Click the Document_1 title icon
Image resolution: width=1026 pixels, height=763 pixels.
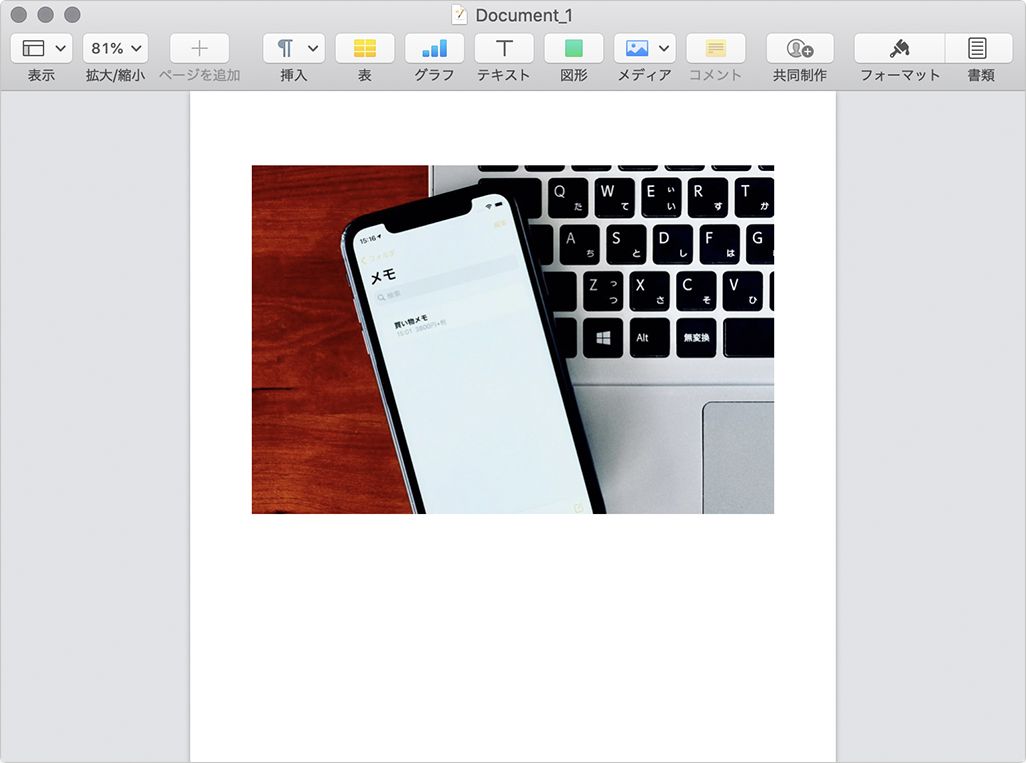coord(459,14)
